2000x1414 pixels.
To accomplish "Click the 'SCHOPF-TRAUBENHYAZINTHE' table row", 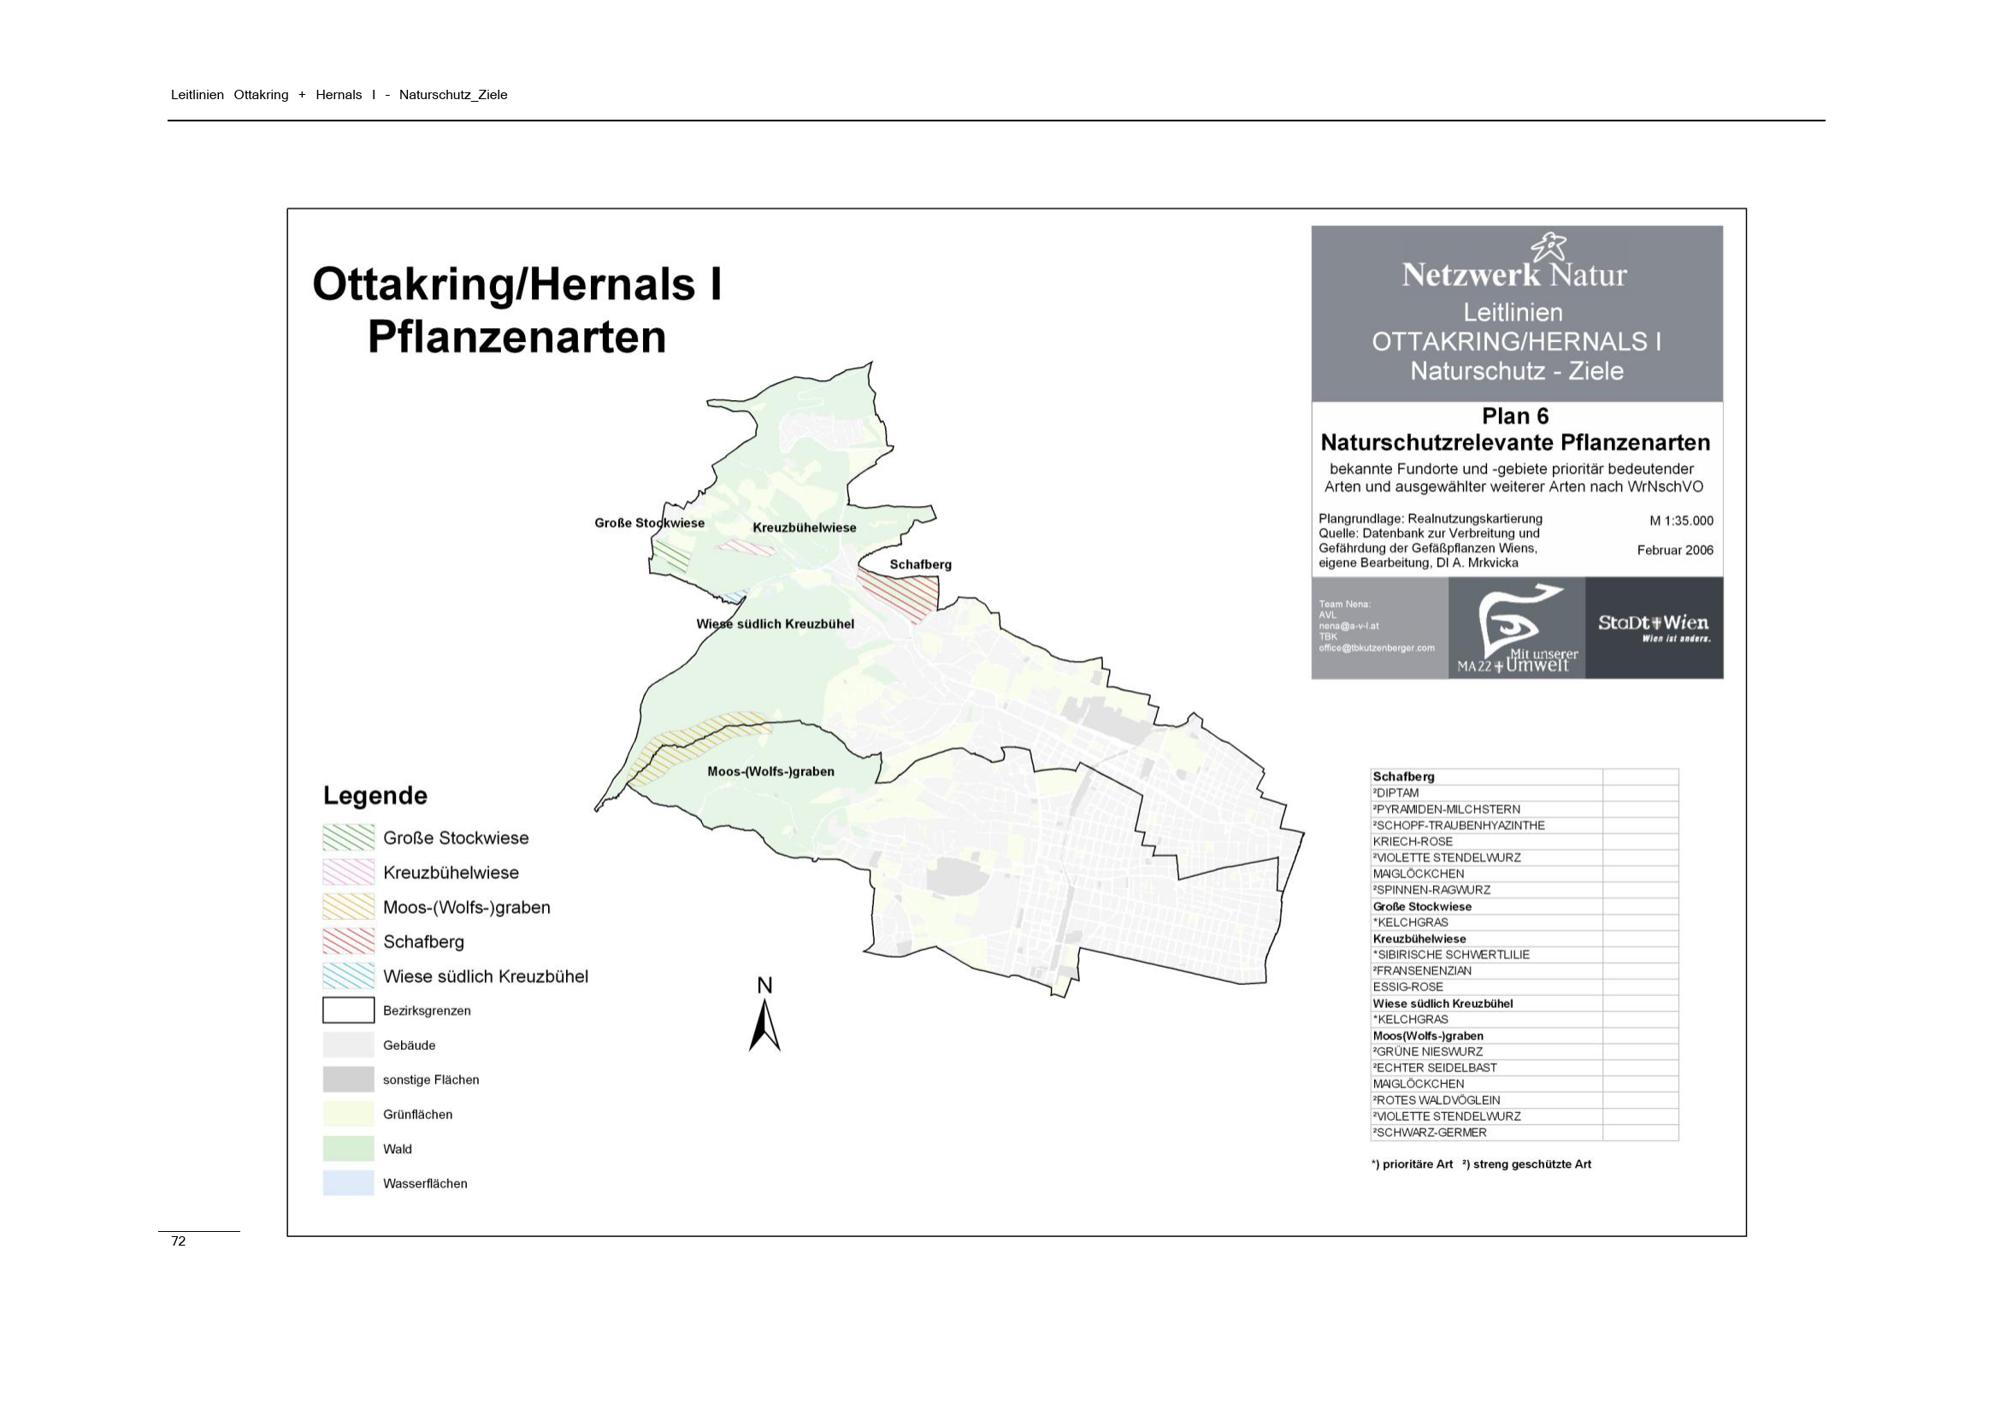I will (1524, 825).
